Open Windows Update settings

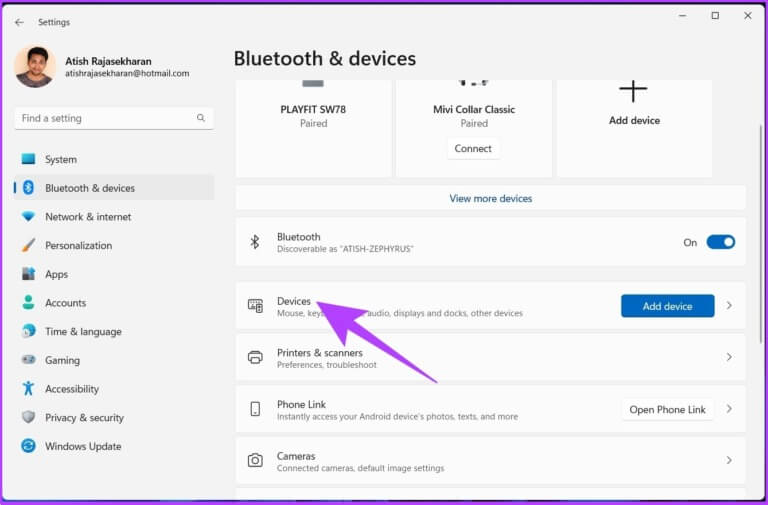pos(114,446)
